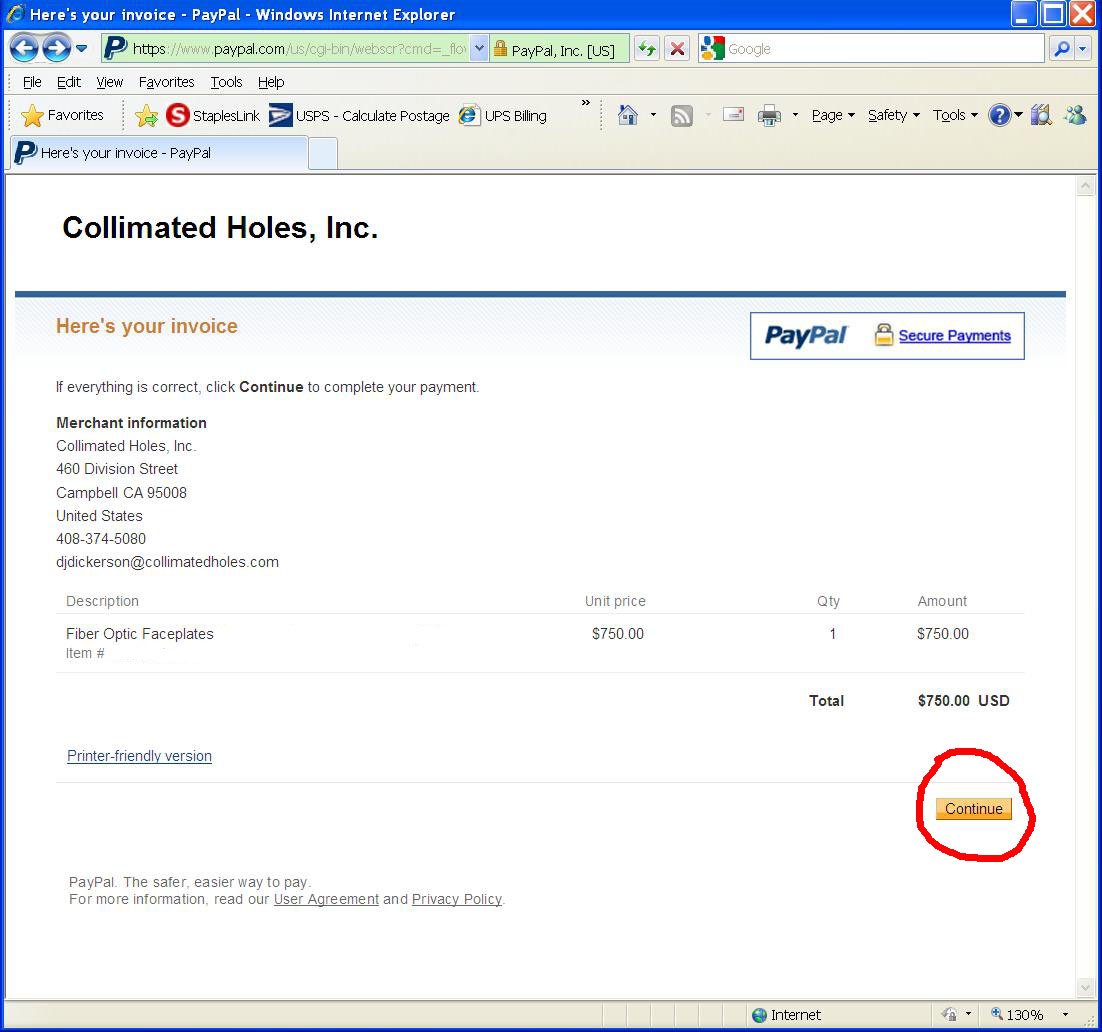Open the Secure Payments link
The image size is (1102, 1032).
954,336
